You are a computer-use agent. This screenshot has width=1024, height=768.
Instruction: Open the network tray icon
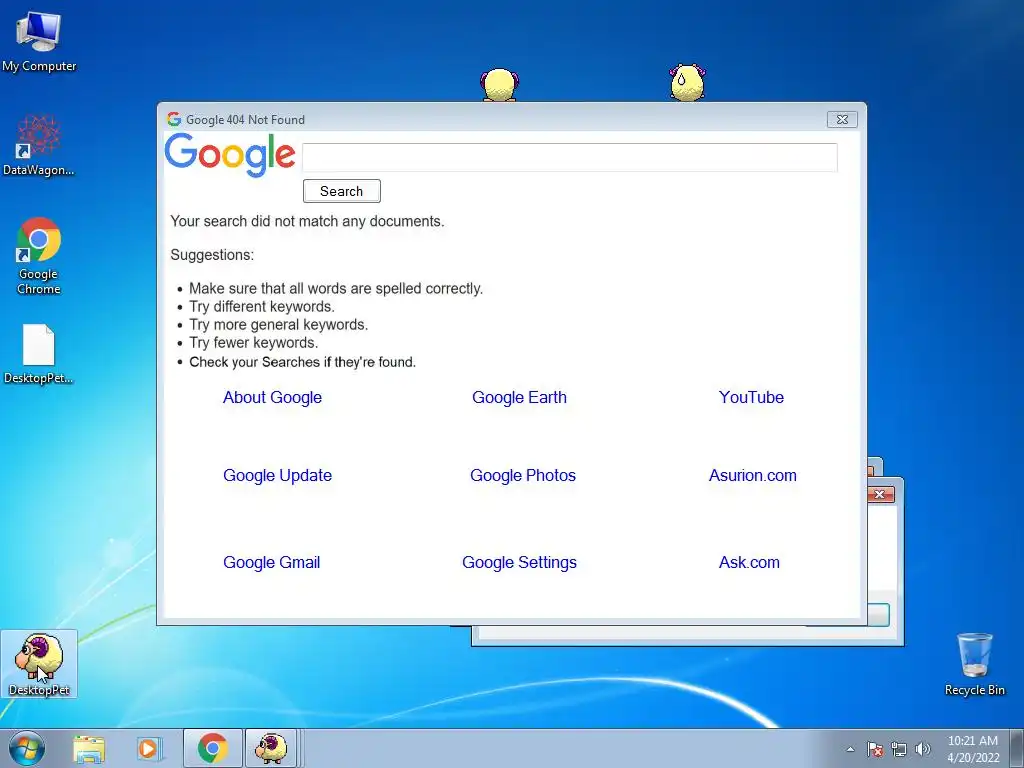coord(899,749)
